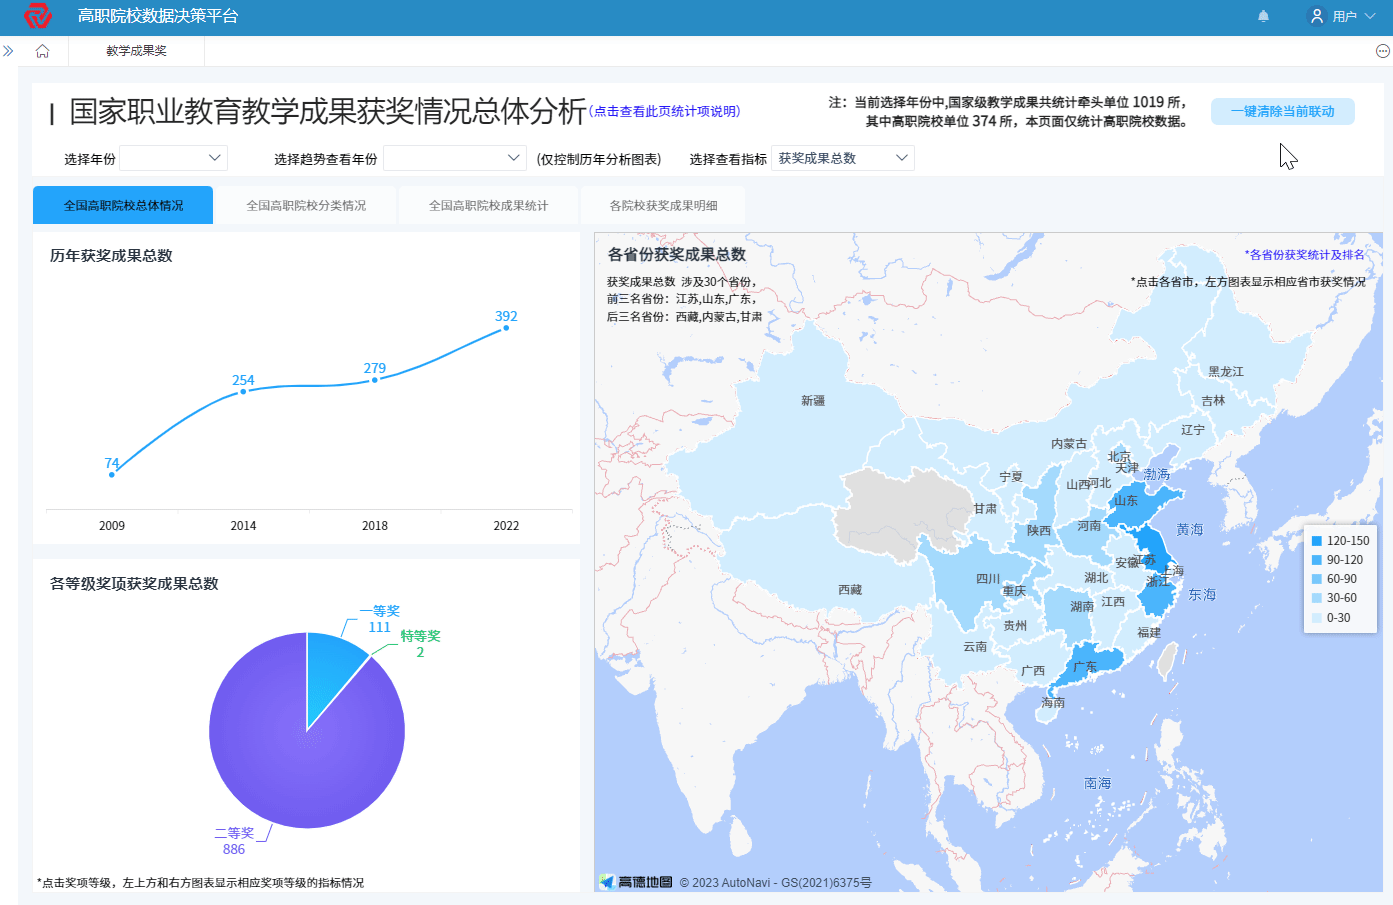Open the 获奖成果总数 indicator dropdown
The image size is (1393, 905).
841,157
